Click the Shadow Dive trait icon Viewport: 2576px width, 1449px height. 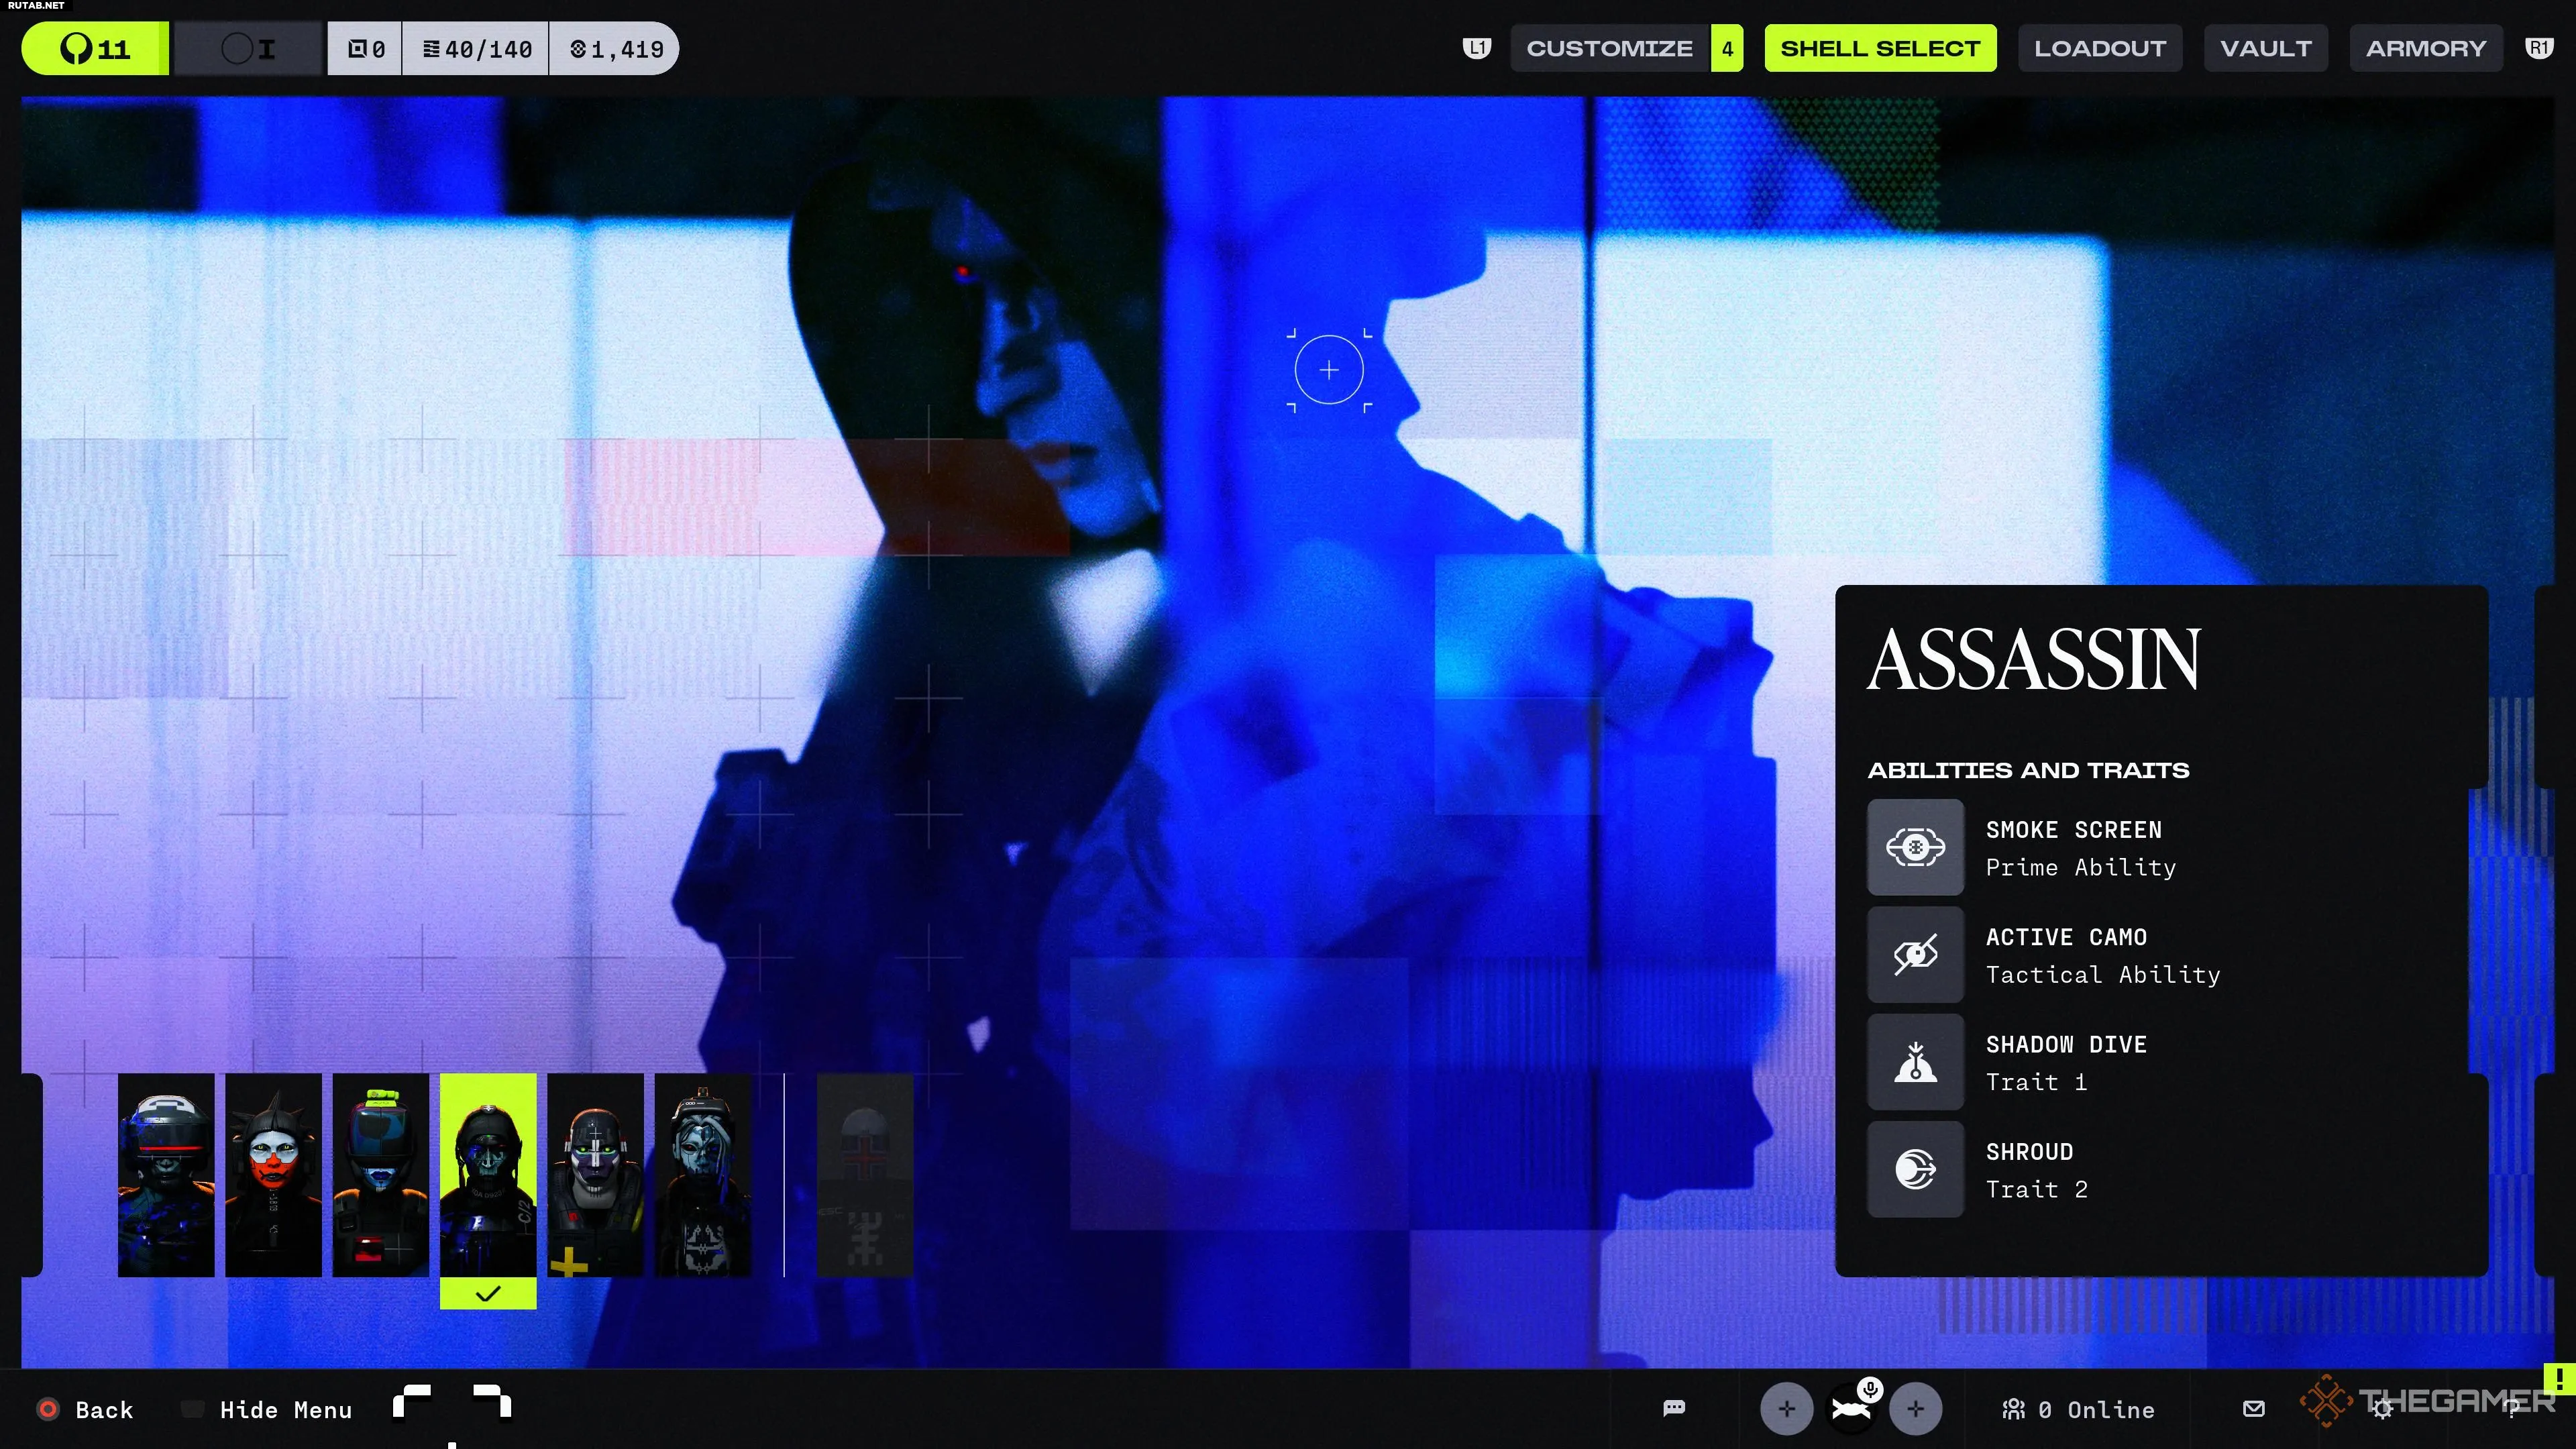click(1915, 1061)
